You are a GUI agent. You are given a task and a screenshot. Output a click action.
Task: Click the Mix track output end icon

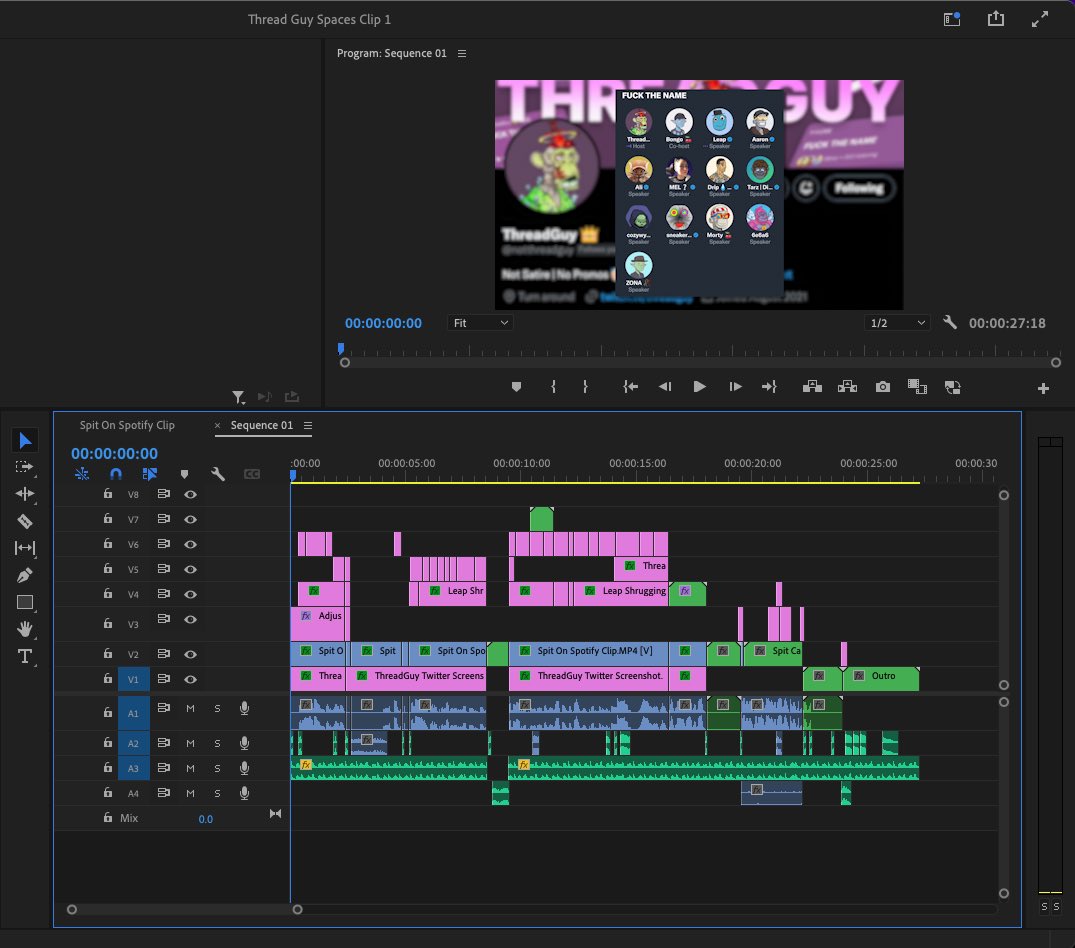point(275,814)
